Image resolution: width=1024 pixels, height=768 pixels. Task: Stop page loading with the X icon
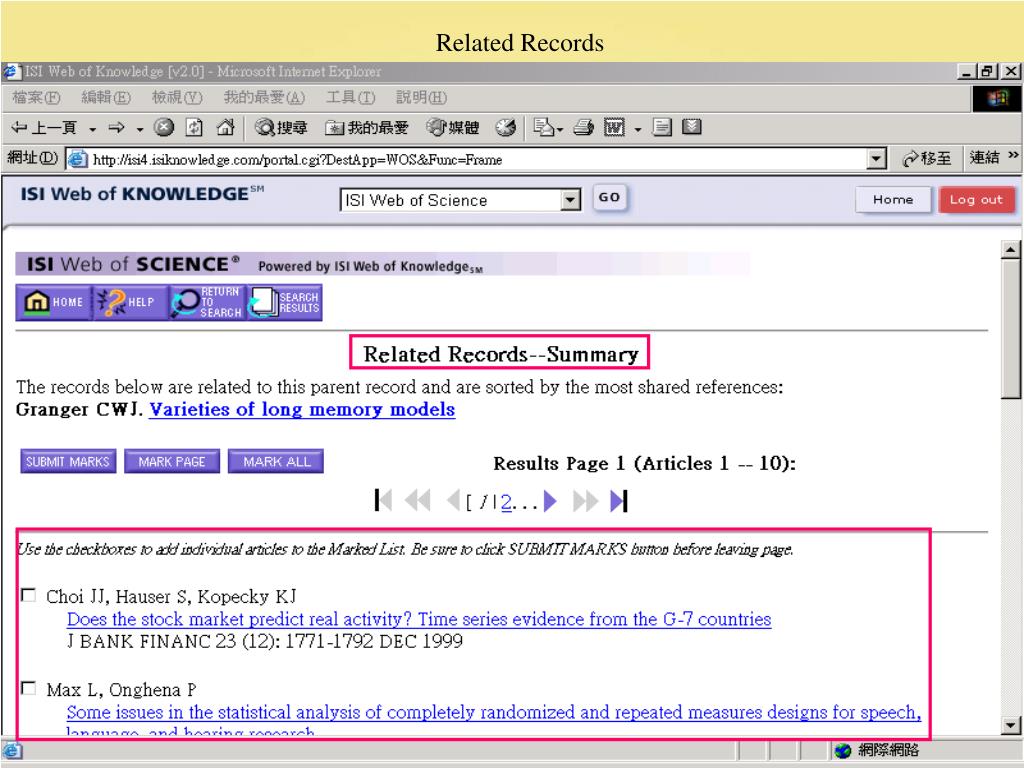click(x=164, y=127)
